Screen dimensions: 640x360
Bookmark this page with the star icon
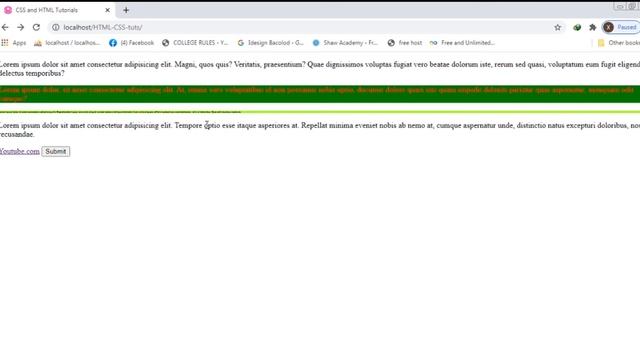(558, 27)
